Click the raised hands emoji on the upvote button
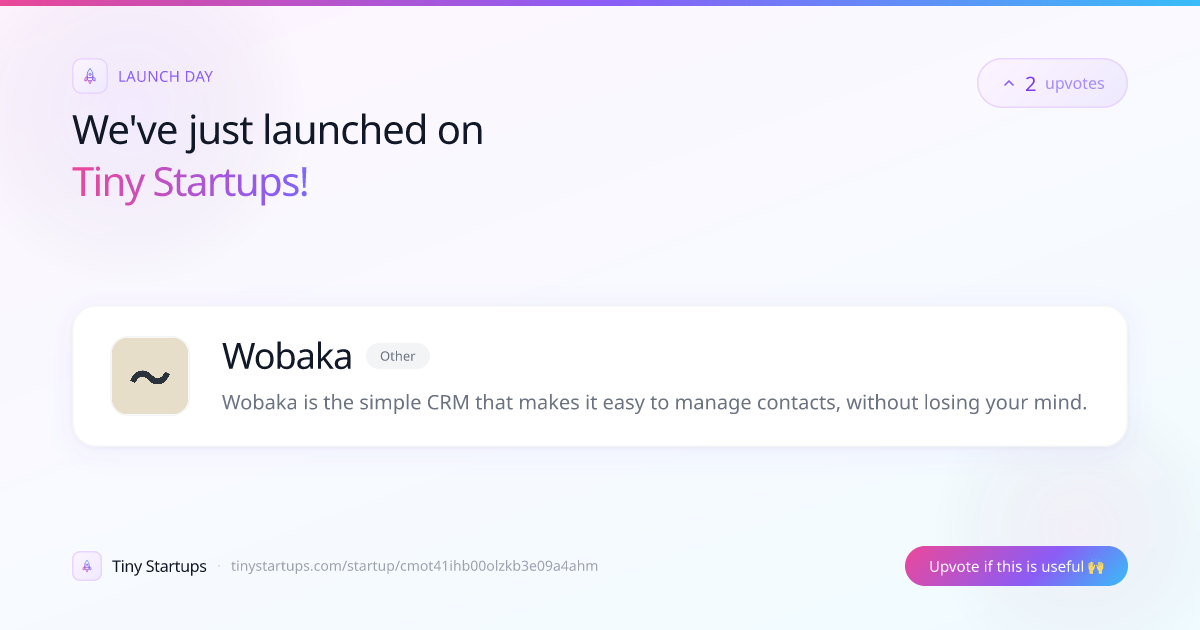The image size is (1200, 630). (x=1095, y=566)
